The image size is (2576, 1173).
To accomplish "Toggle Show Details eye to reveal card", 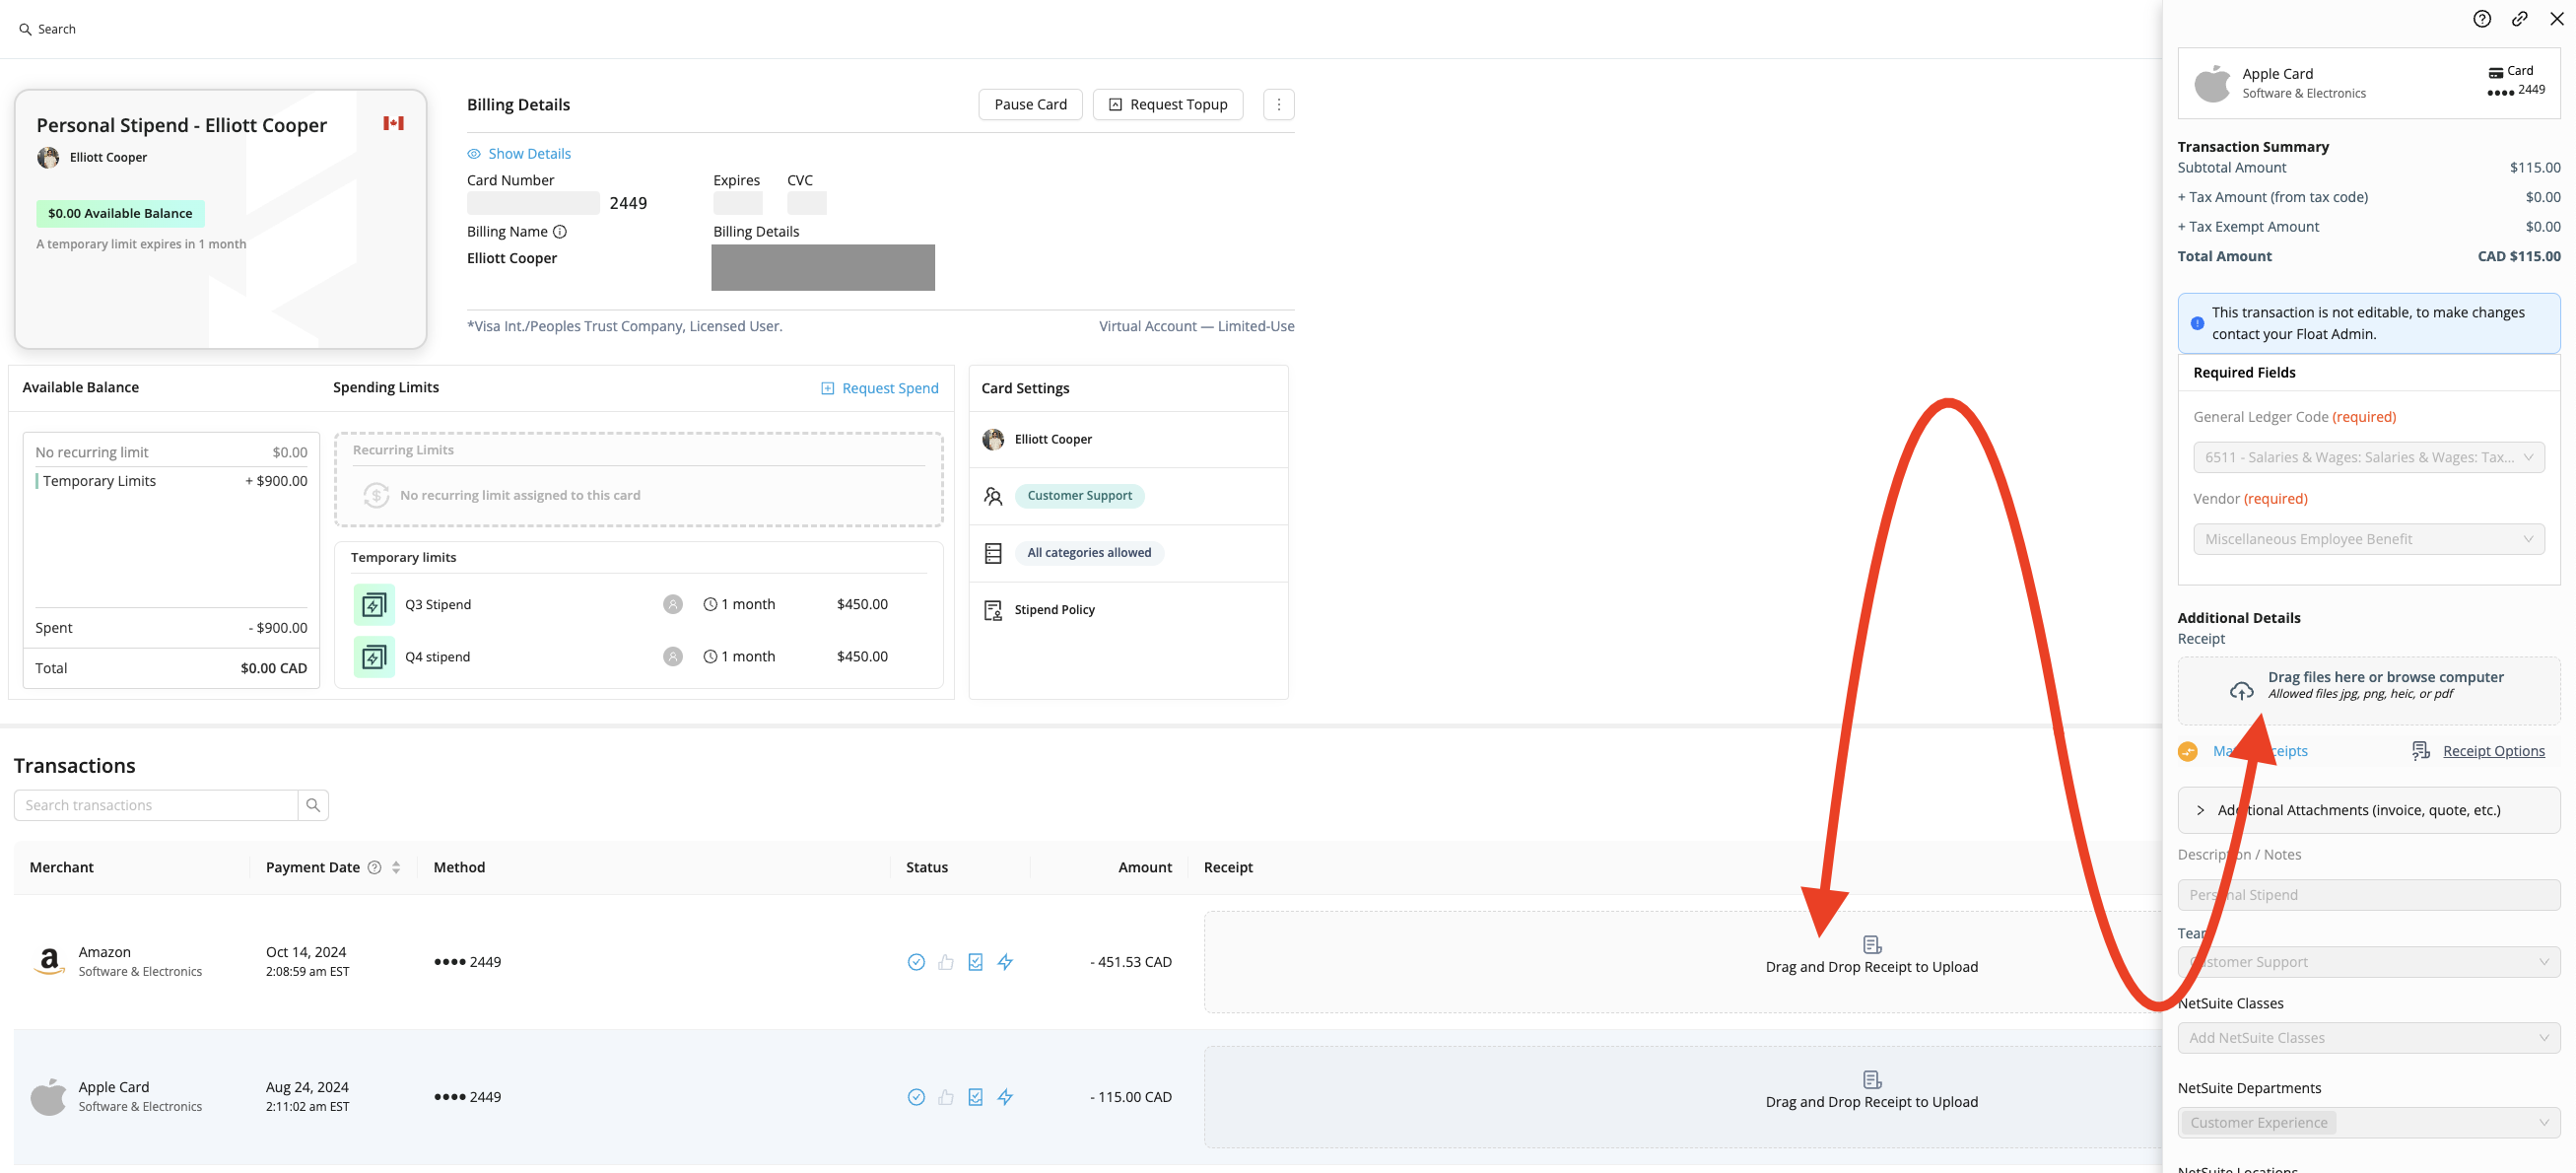I will pyautogui.click(x=474, y=154).
